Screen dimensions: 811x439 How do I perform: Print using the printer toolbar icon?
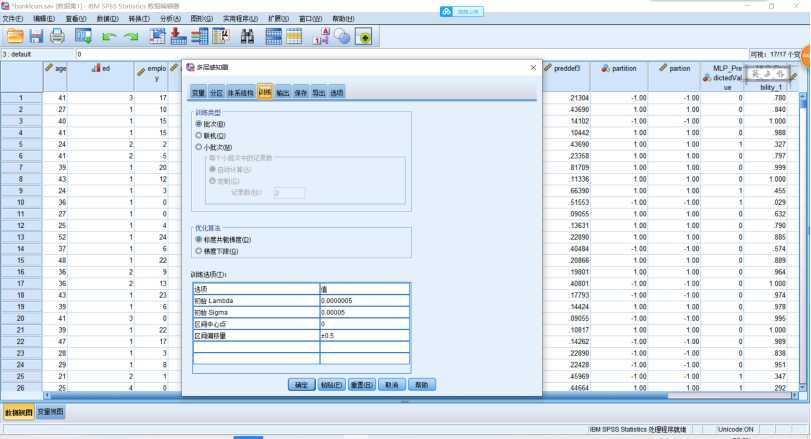click(57, 36)
